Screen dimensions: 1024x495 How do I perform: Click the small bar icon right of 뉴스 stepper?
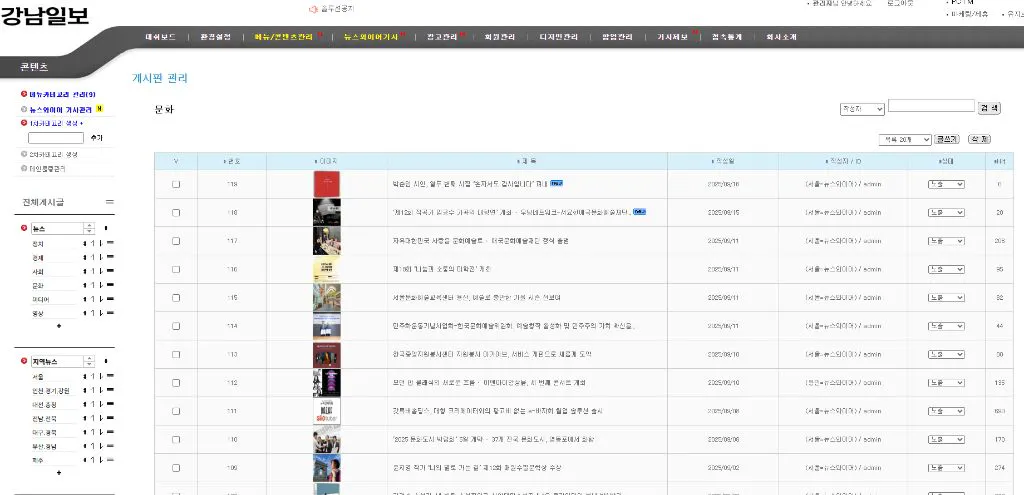point(106,229)
